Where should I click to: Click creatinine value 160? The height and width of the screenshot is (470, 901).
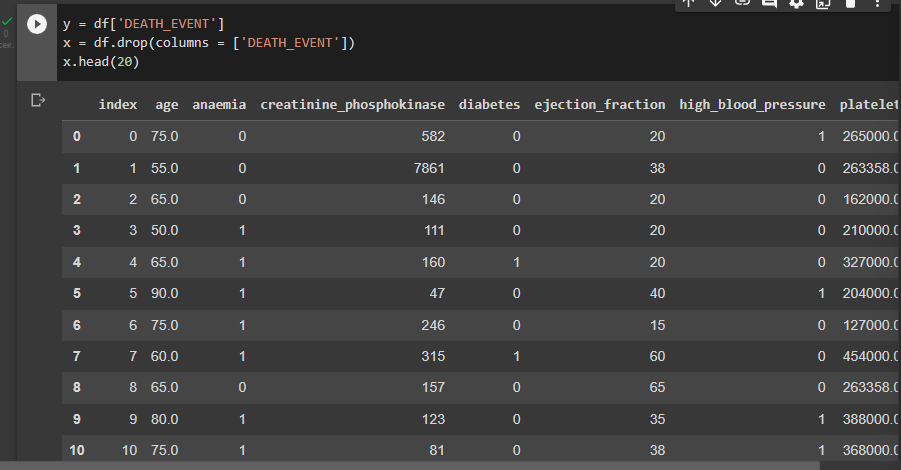pyautogui.click(x=433, y=262)
